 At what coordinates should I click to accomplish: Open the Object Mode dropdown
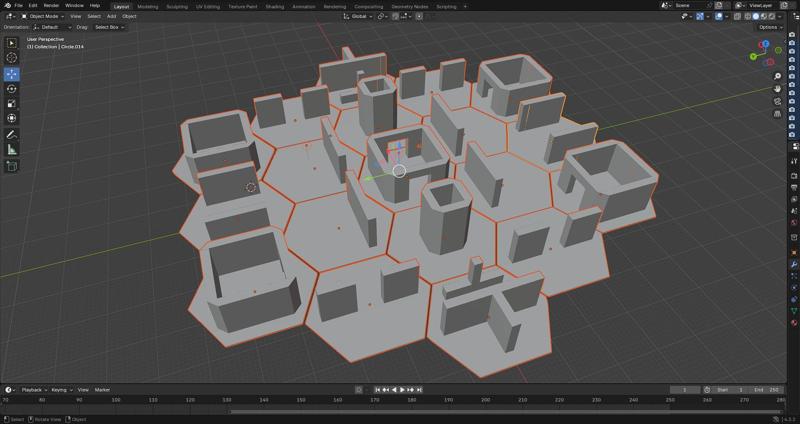pyautogui.click(x=43, y=16)
